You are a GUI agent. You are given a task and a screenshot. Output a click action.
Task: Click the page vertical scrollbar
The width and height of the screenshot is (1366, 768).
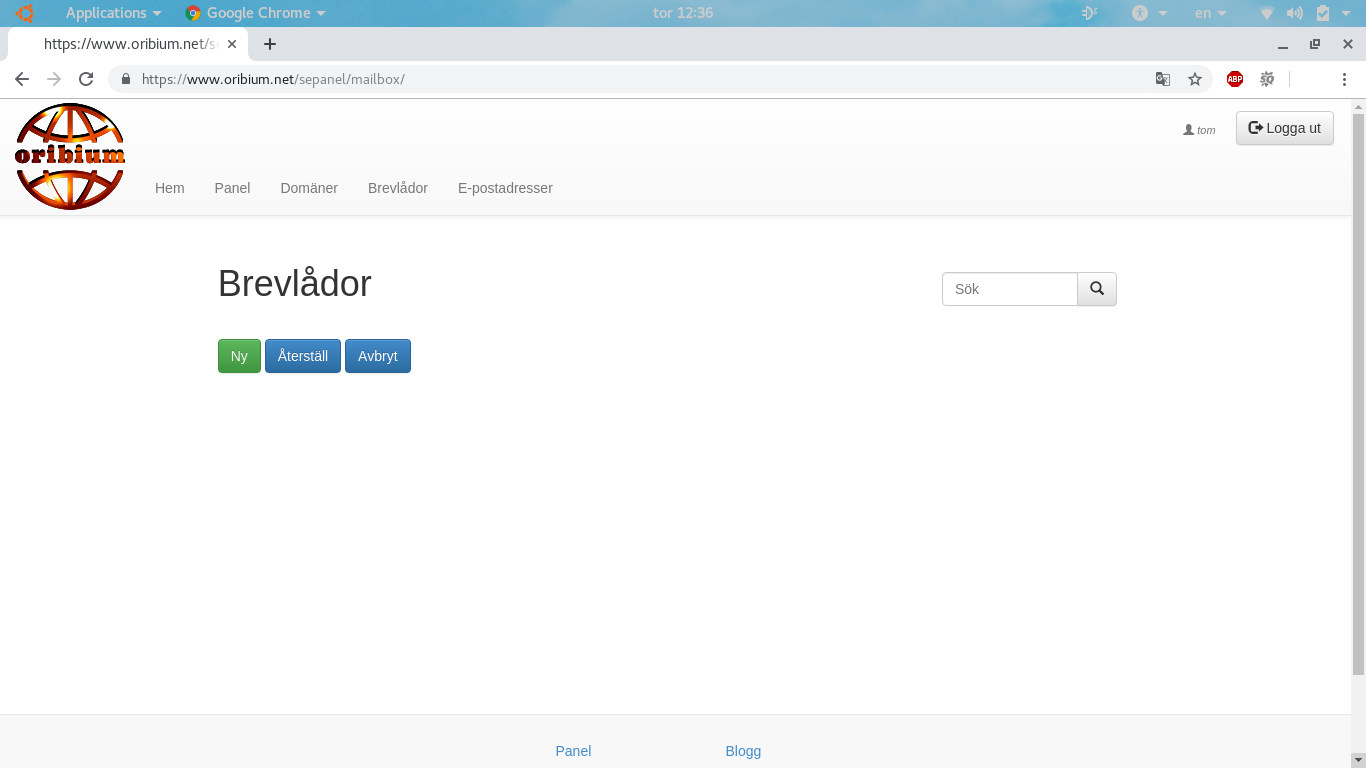[1358, 394]
